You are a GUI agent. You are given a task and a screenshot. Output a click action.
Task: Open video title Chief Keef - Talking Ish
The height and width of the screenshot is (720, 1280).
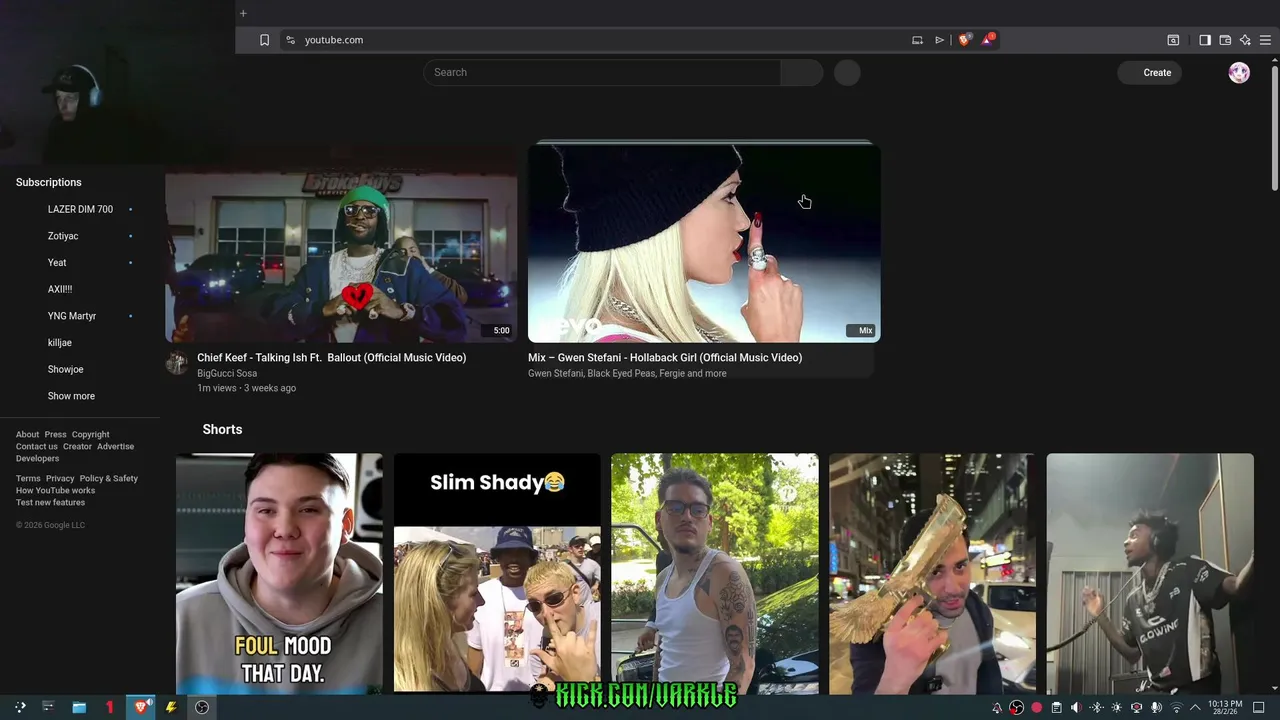[x=331, y=357]
